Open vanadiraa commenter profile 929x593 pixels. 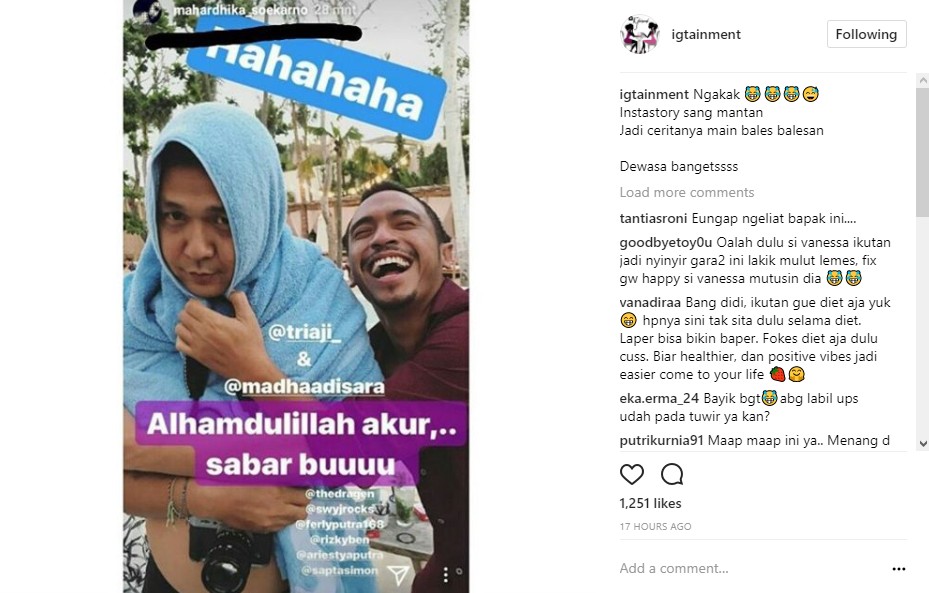tap(650, 303)
